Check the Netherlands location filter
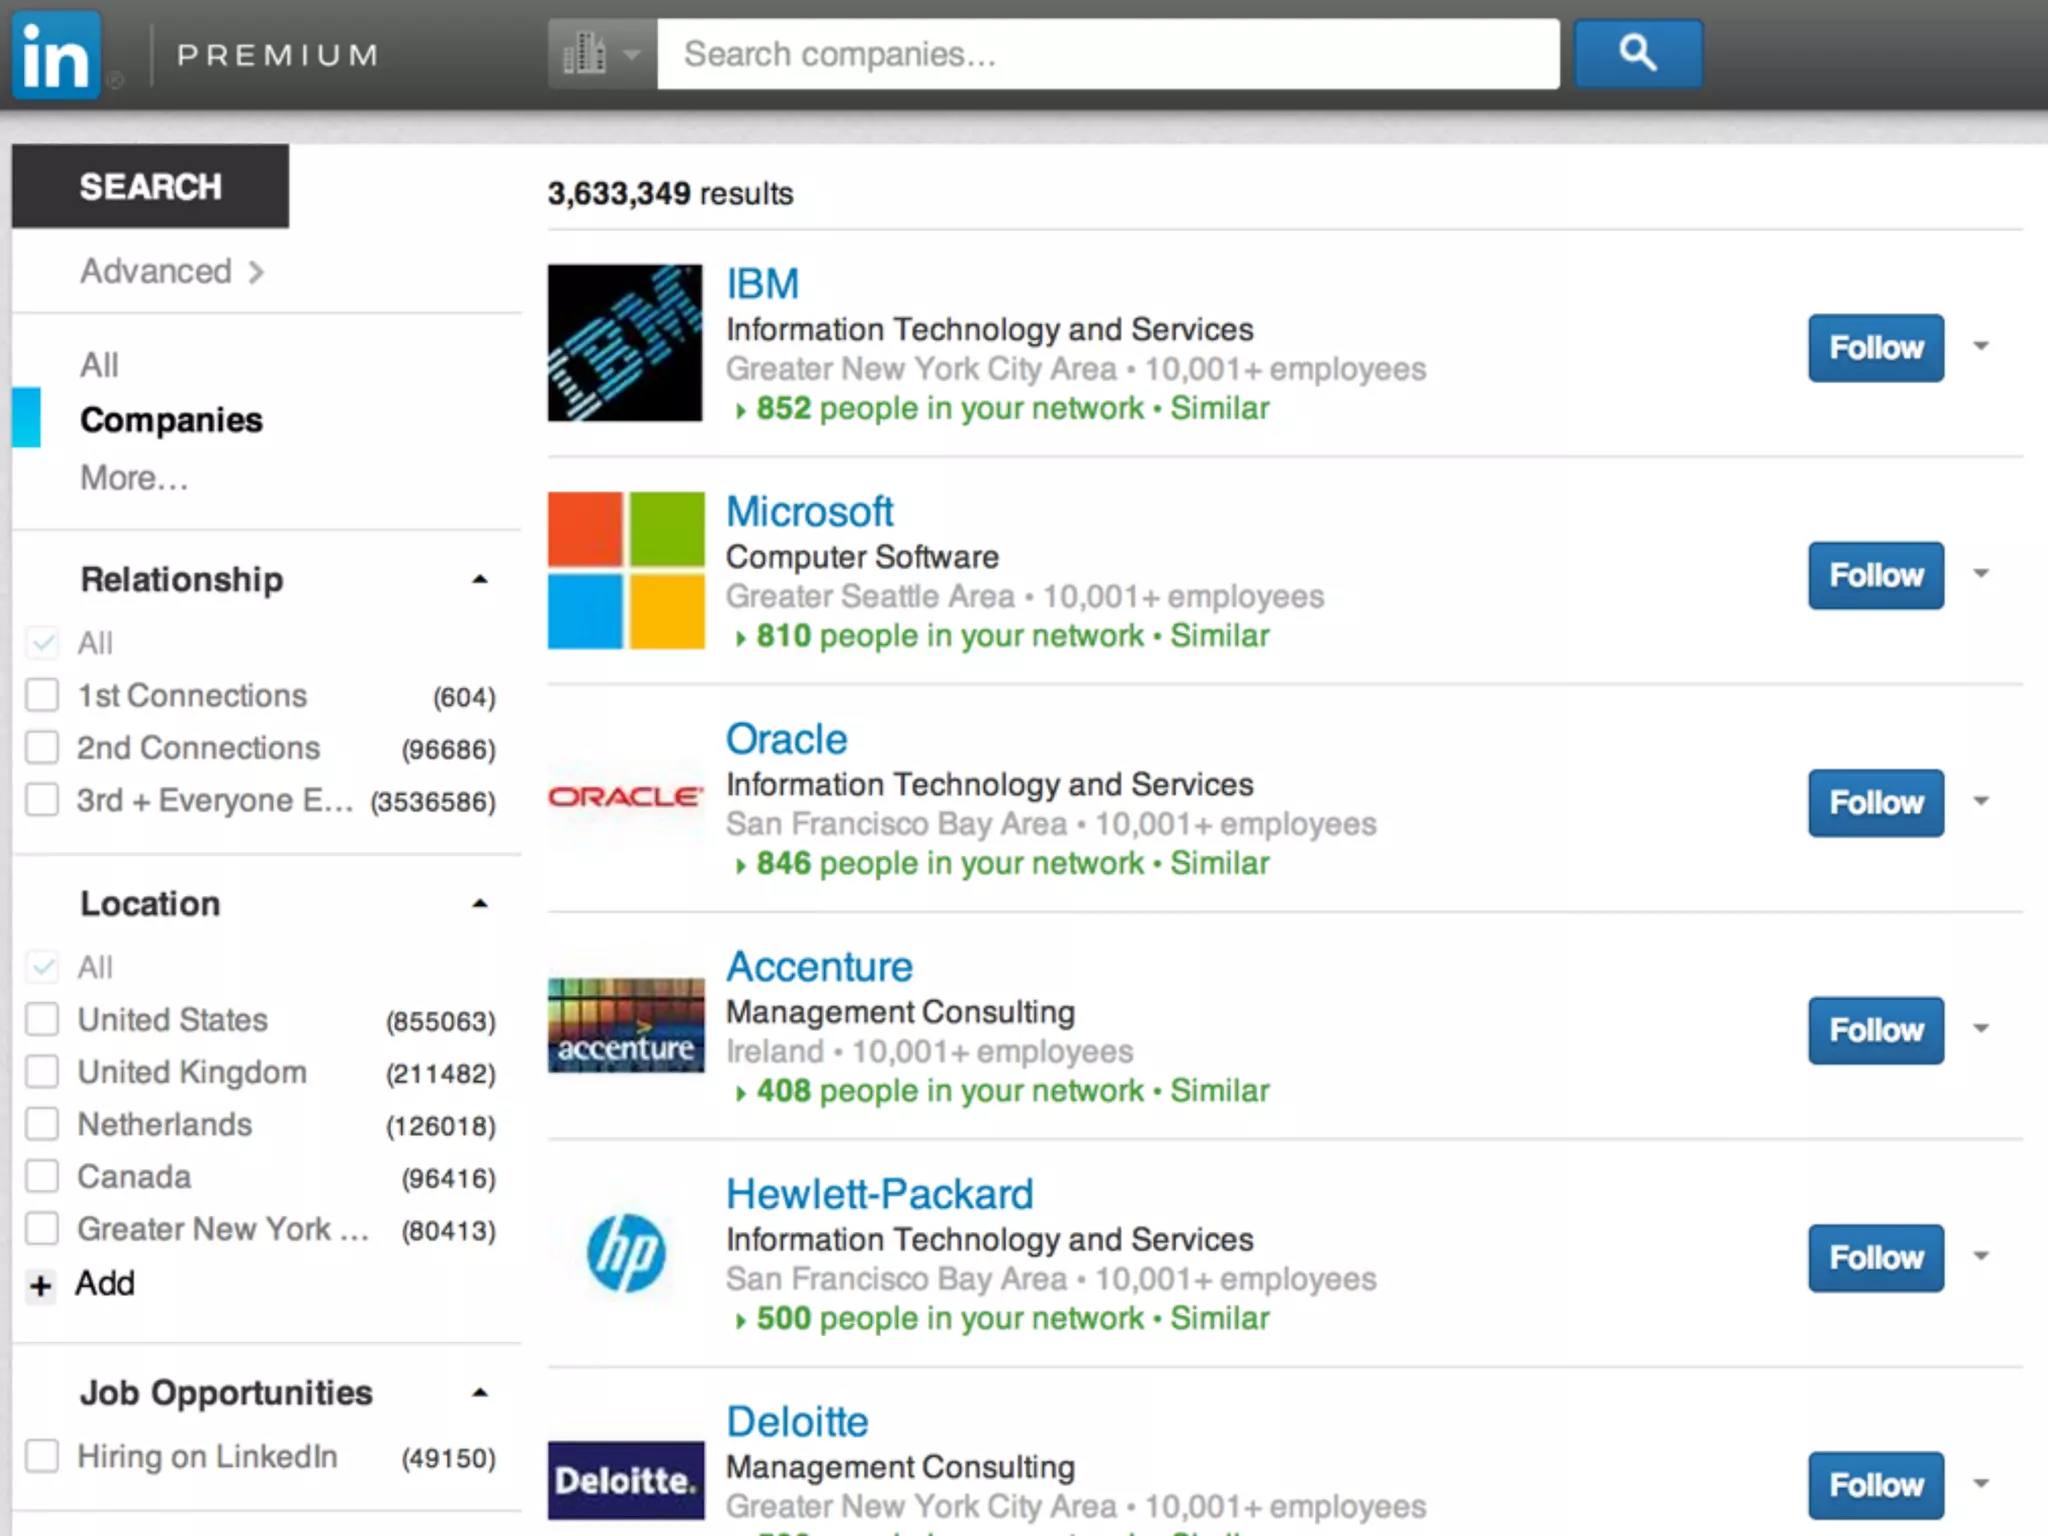This screenshot has width=2048, height=1536. point(42,1124)
